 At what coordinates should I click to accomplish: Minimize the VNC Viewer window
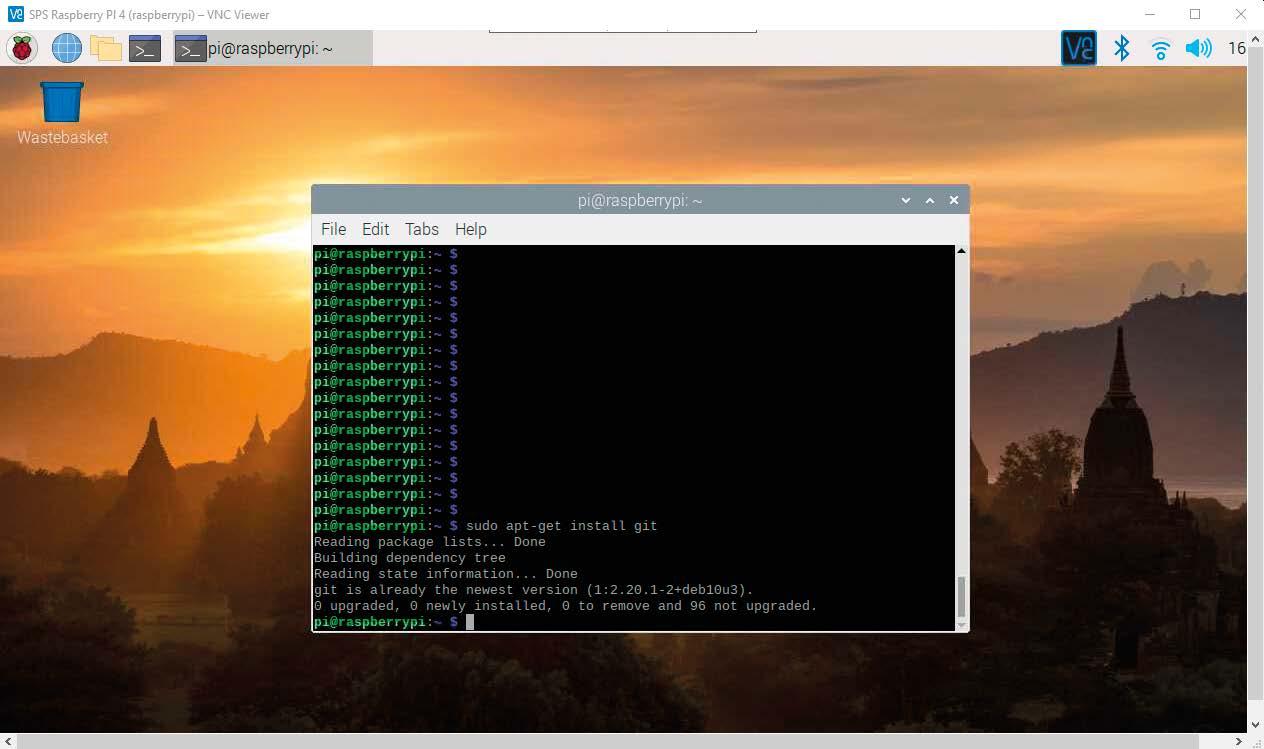click(1149, 14)
